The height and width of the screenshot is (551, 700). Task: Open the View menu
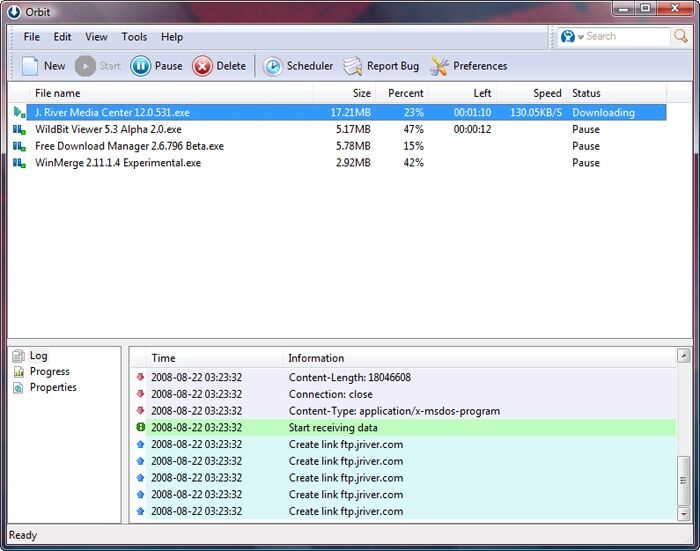click(96, 37)
